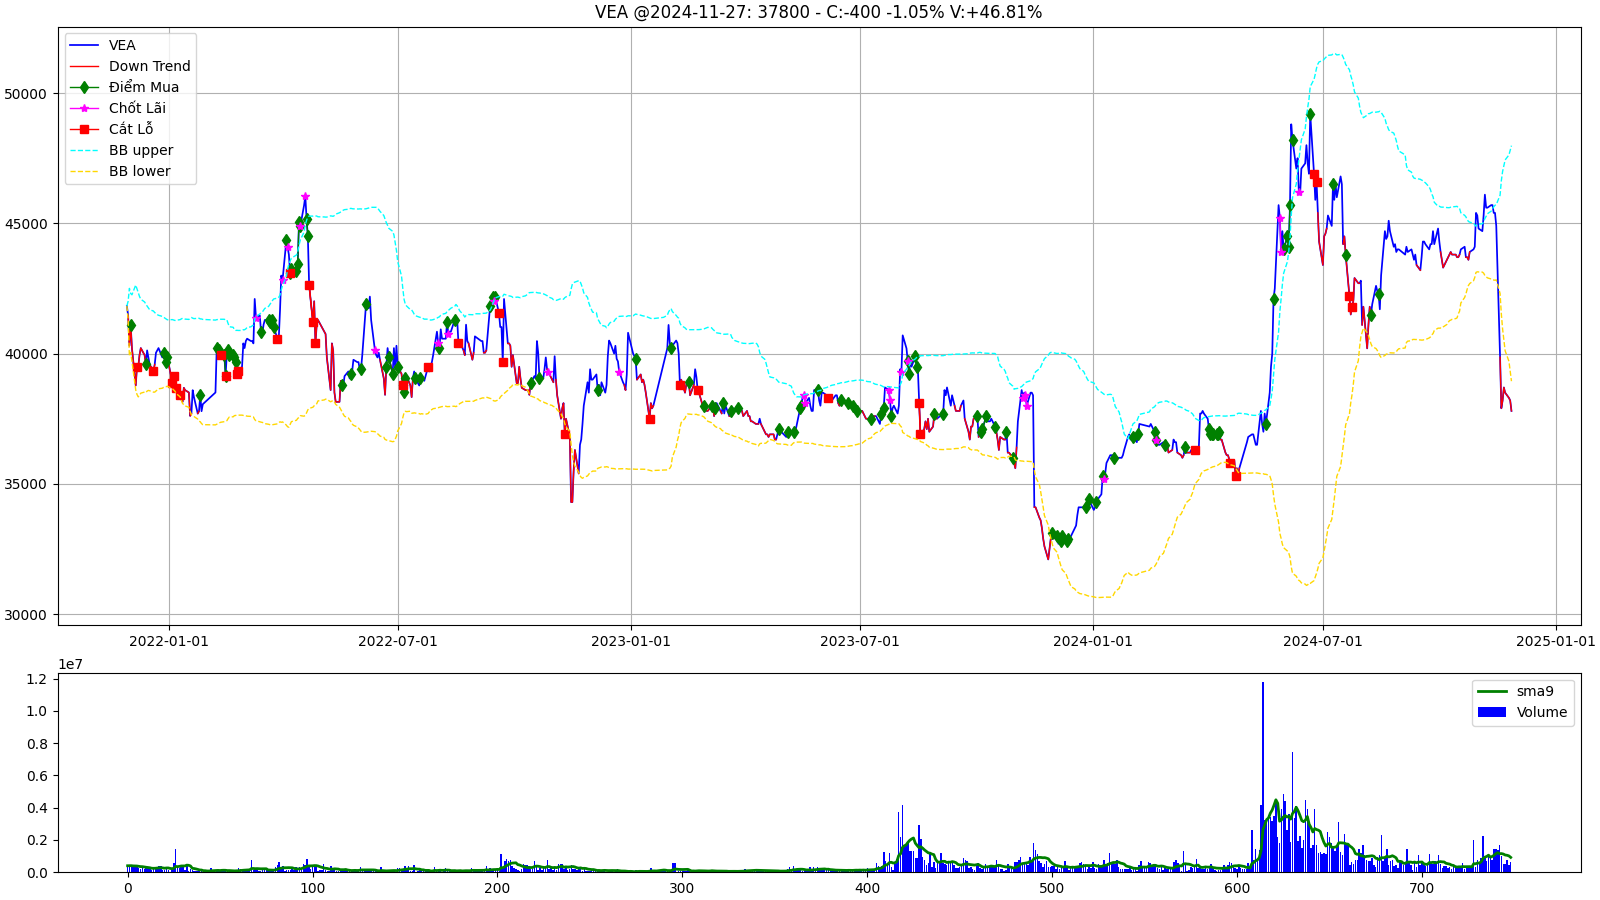The width and height of the screenshot is (1600, 900).
Task: Click the 0.2 volume axis label
Action: click(x=37, y=840)
